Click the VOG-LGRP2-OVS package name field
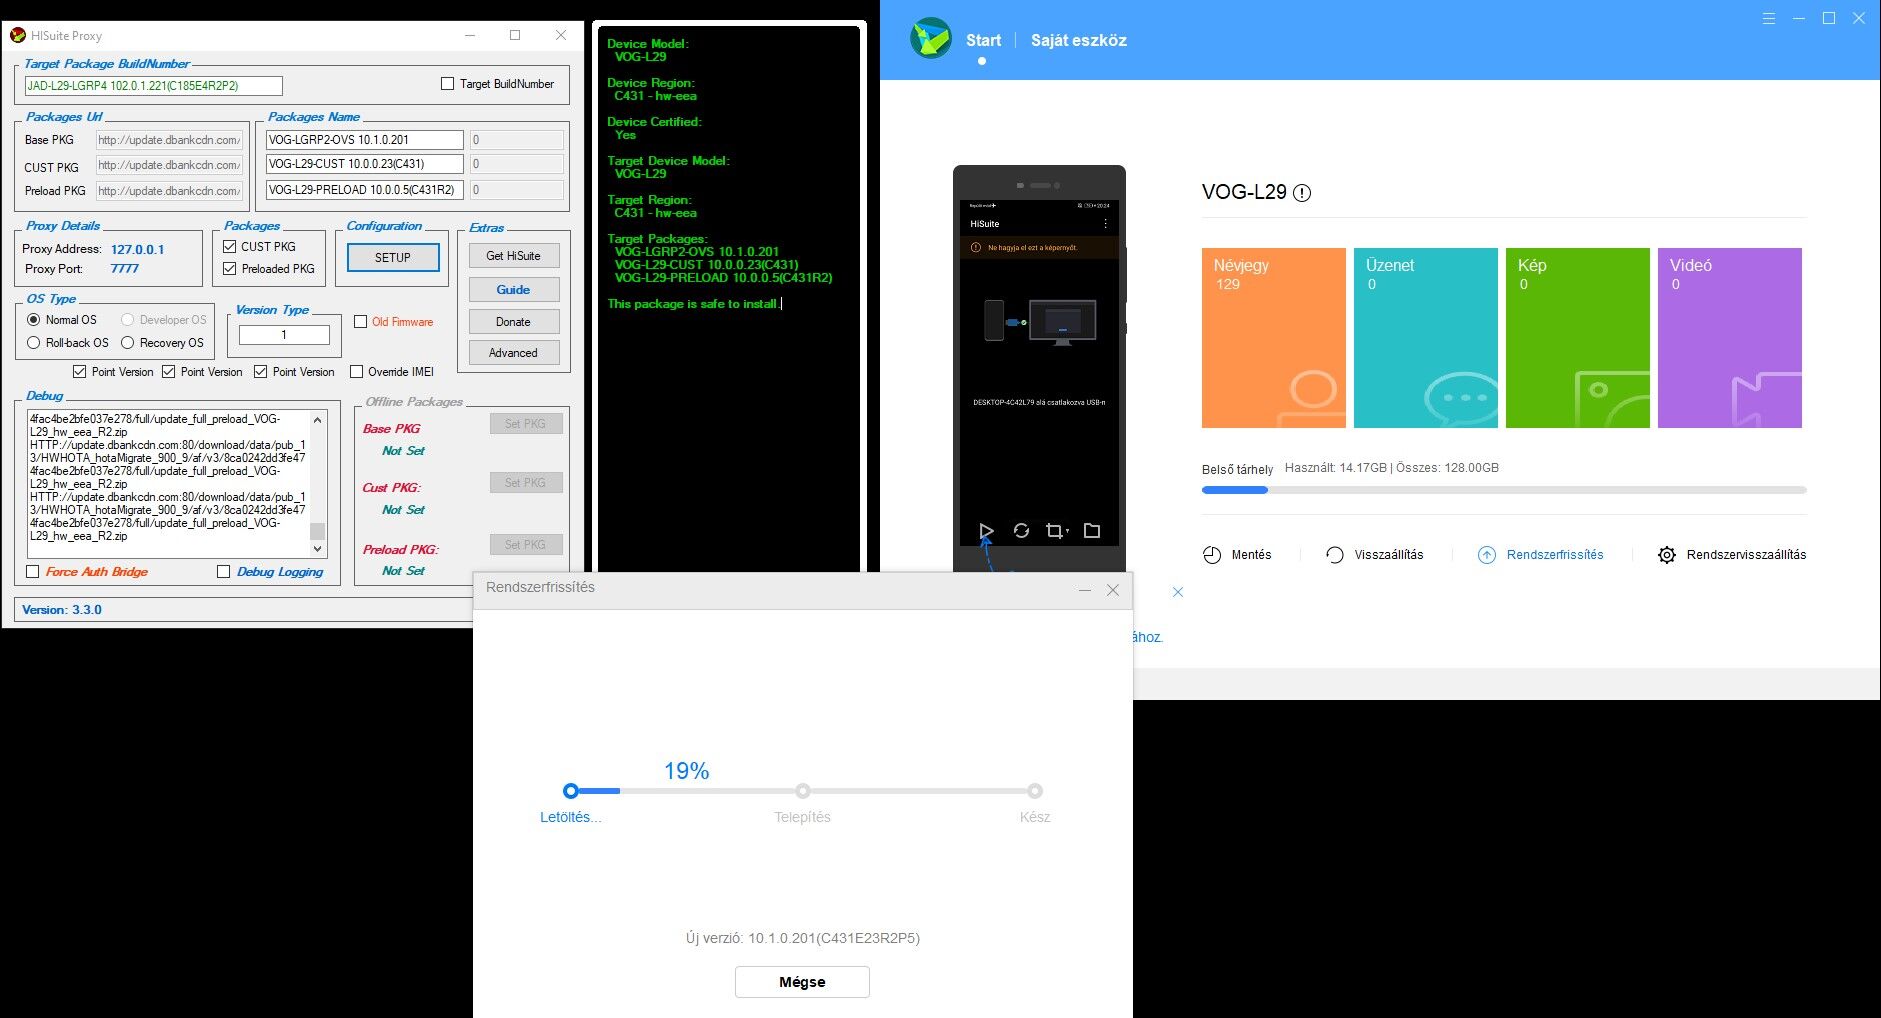 click(x=365, y=140)
